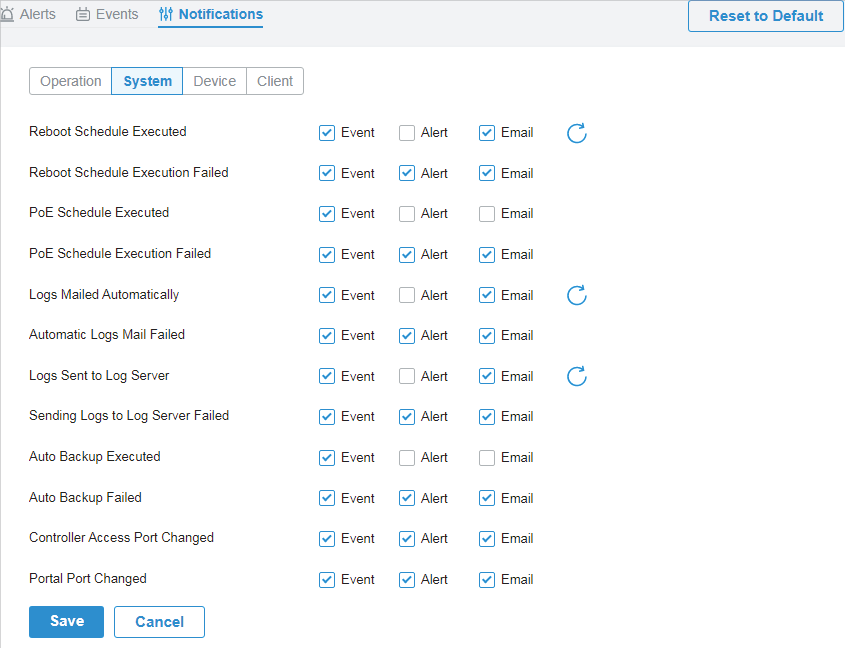The width and height of the screenshot is (845, 648).
Task: Click reset icon for Logs Mailed Automatically
Action: click(x=577, y=295)
